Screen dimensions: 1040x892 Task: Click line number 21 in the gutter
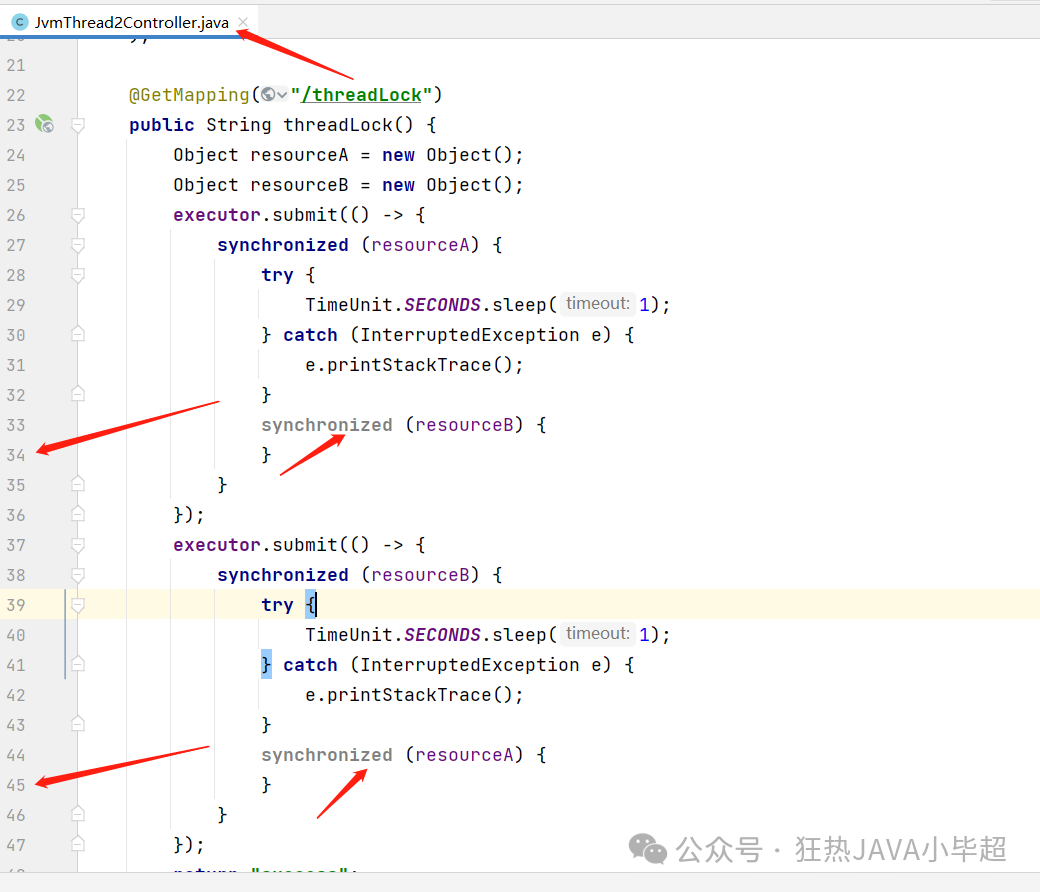point(16,65)
